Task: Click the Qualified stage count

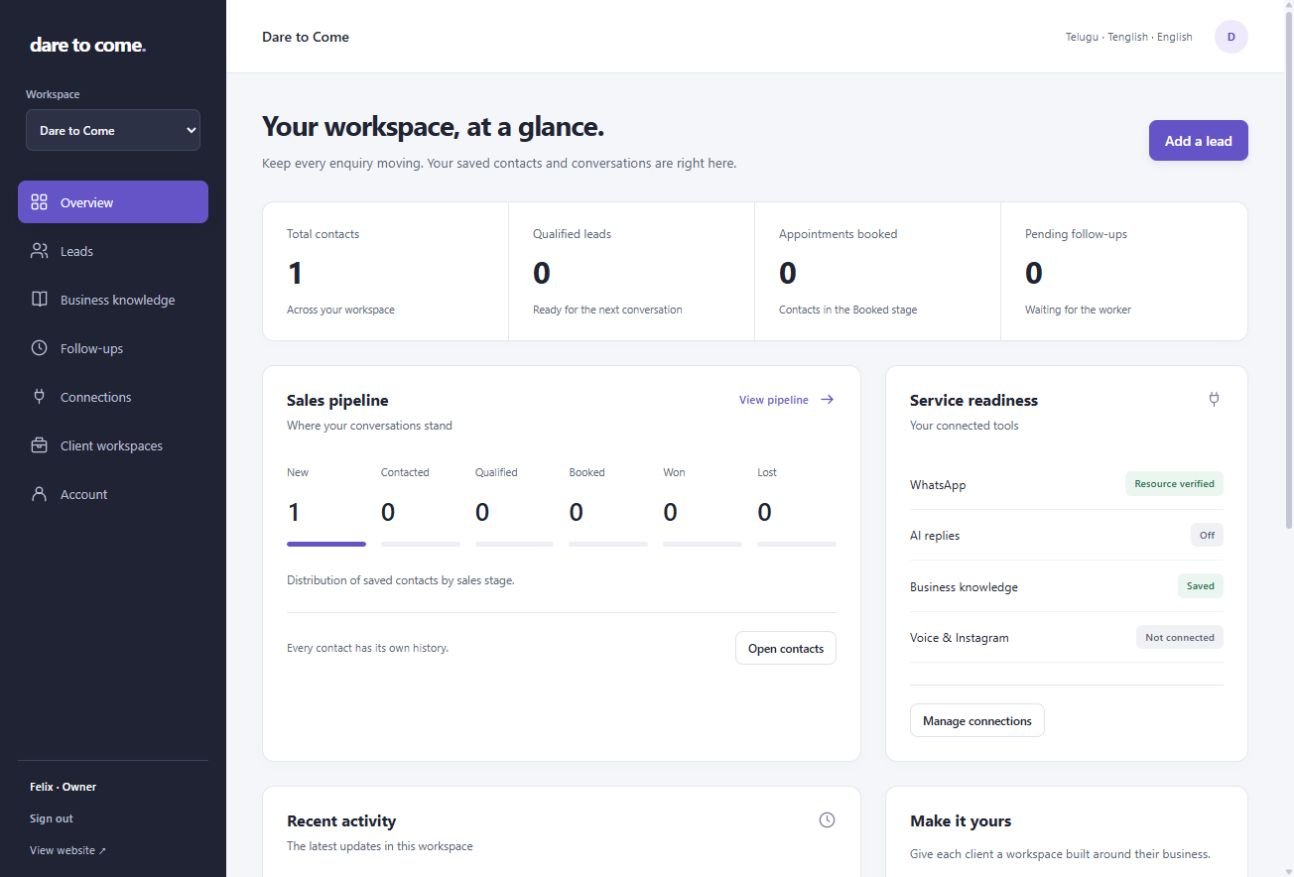Action: click(x=482, y=513)
